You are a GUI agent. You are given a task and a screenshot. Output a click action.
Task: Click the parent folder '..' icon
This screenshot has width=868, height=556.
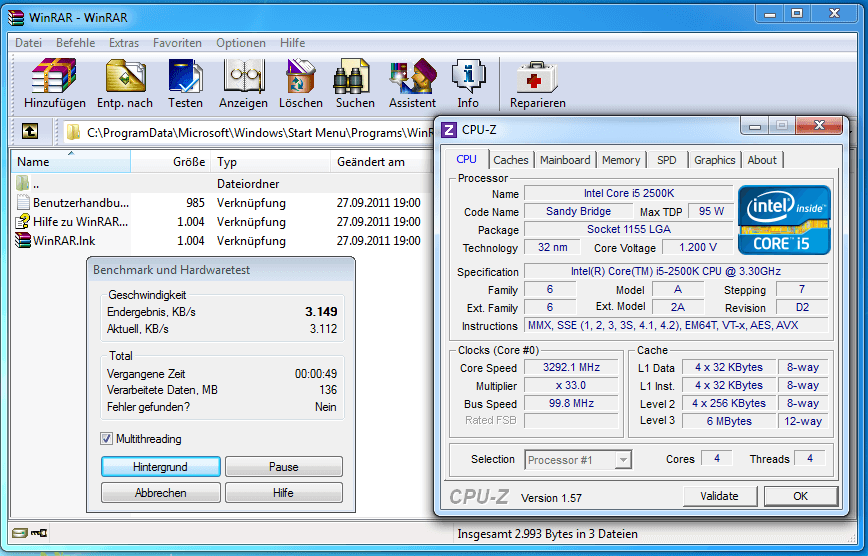(23, 183)
